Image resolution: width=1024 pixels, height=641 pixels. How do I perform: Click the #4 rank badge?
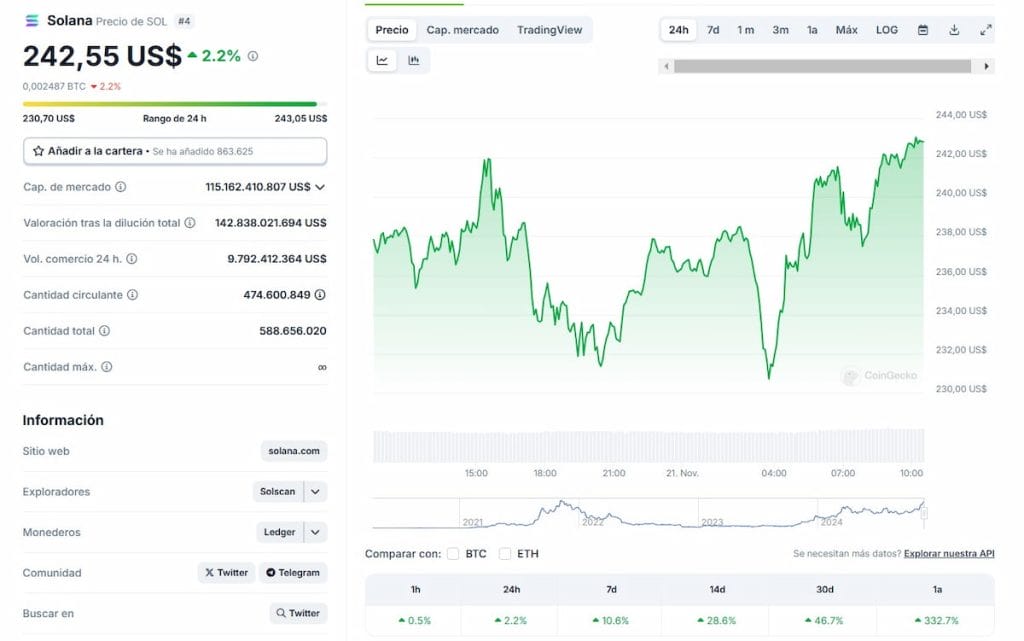coord(184,22)
